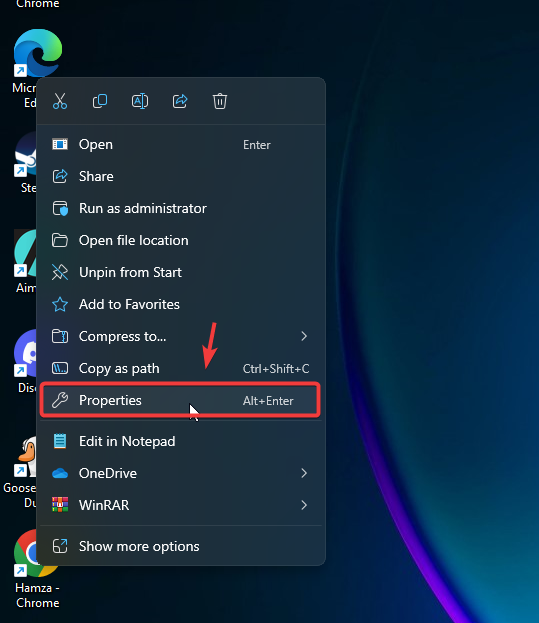Expand the OneDrive submenu chevron
539x623 pixels.
coord(304,473)
